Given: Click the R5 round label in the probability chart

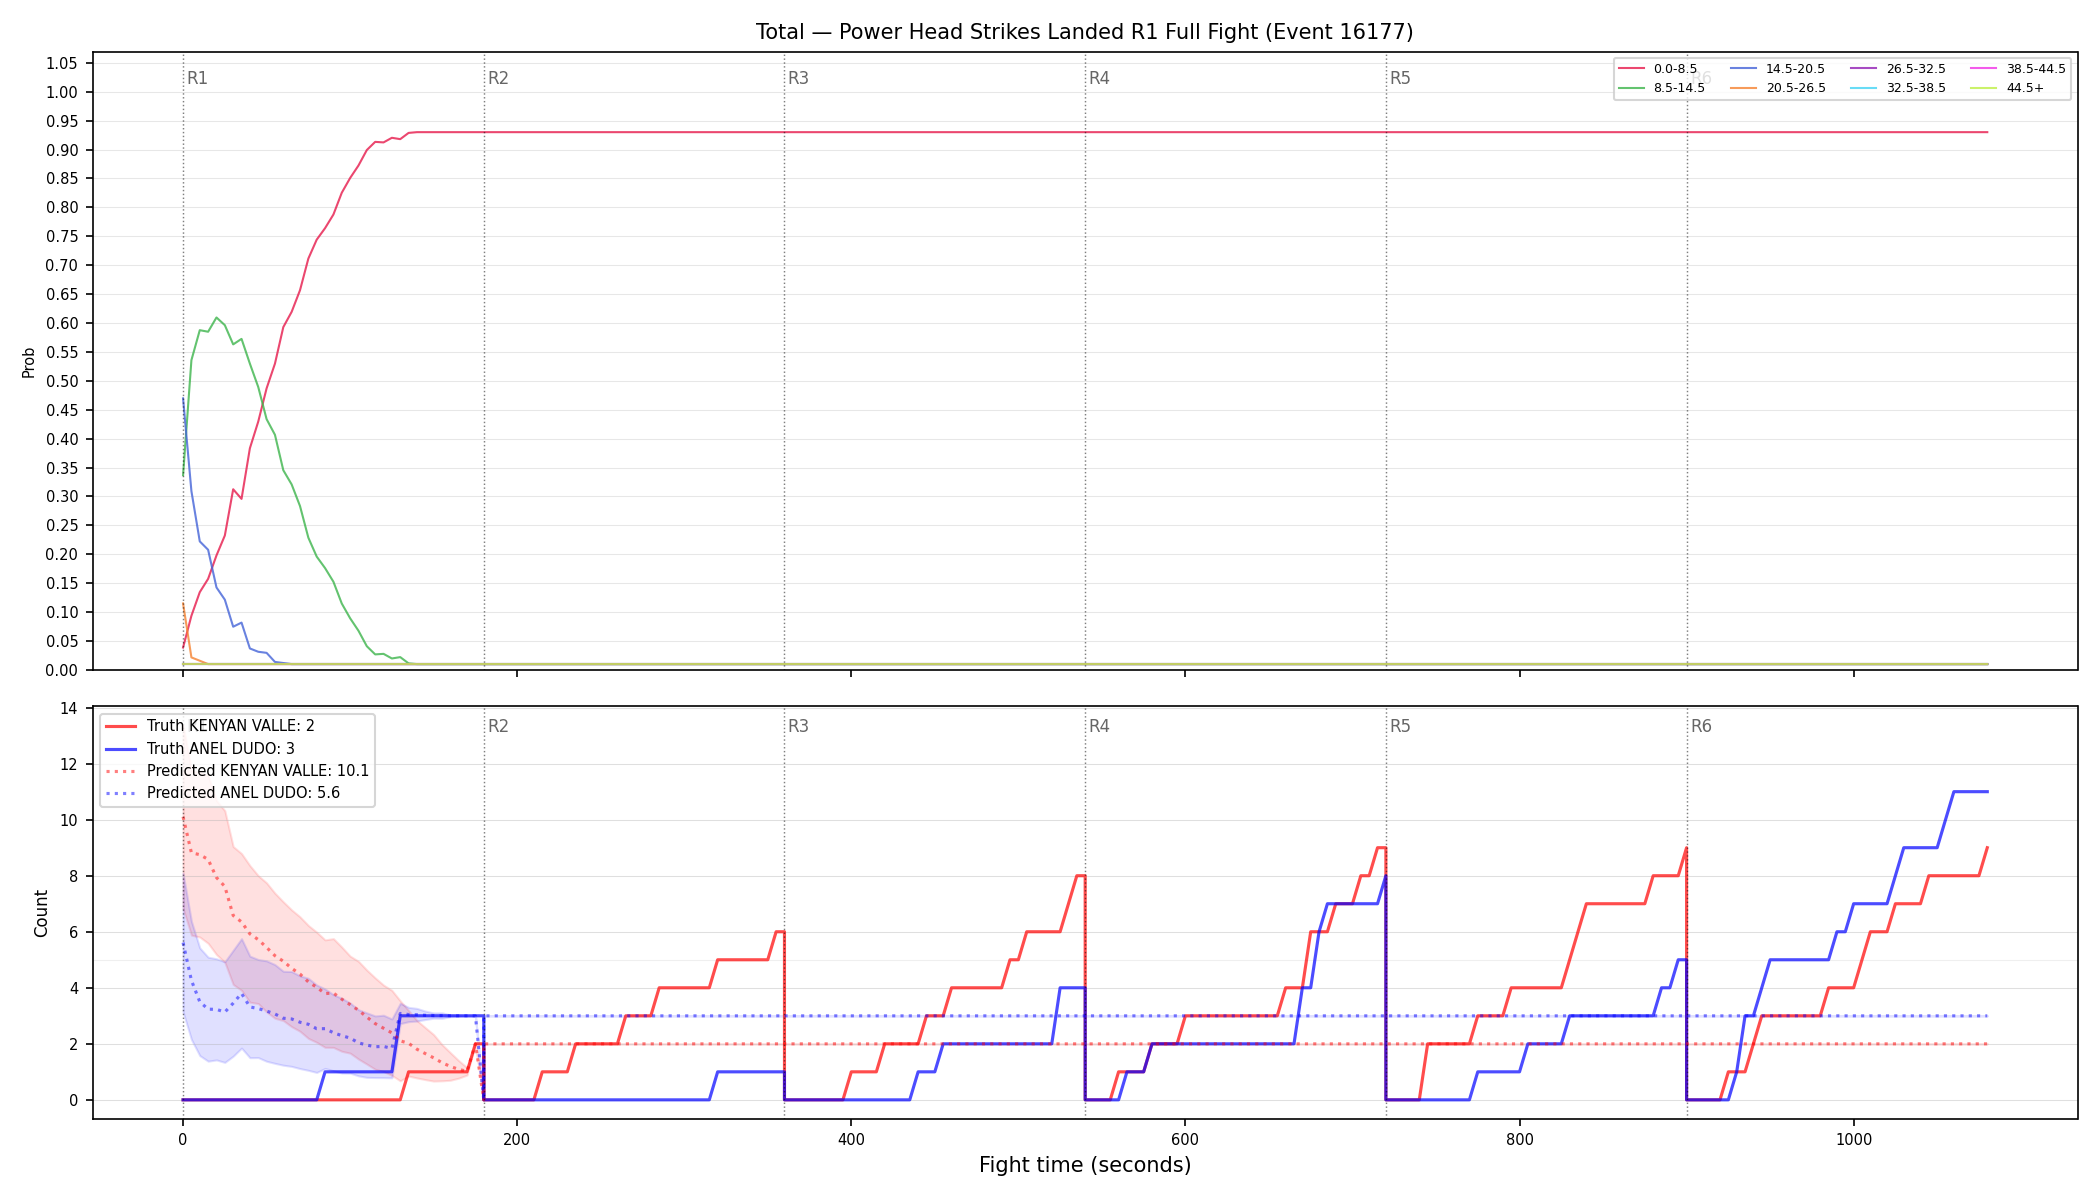Looking at the screenshot, I should (1400, 78).
